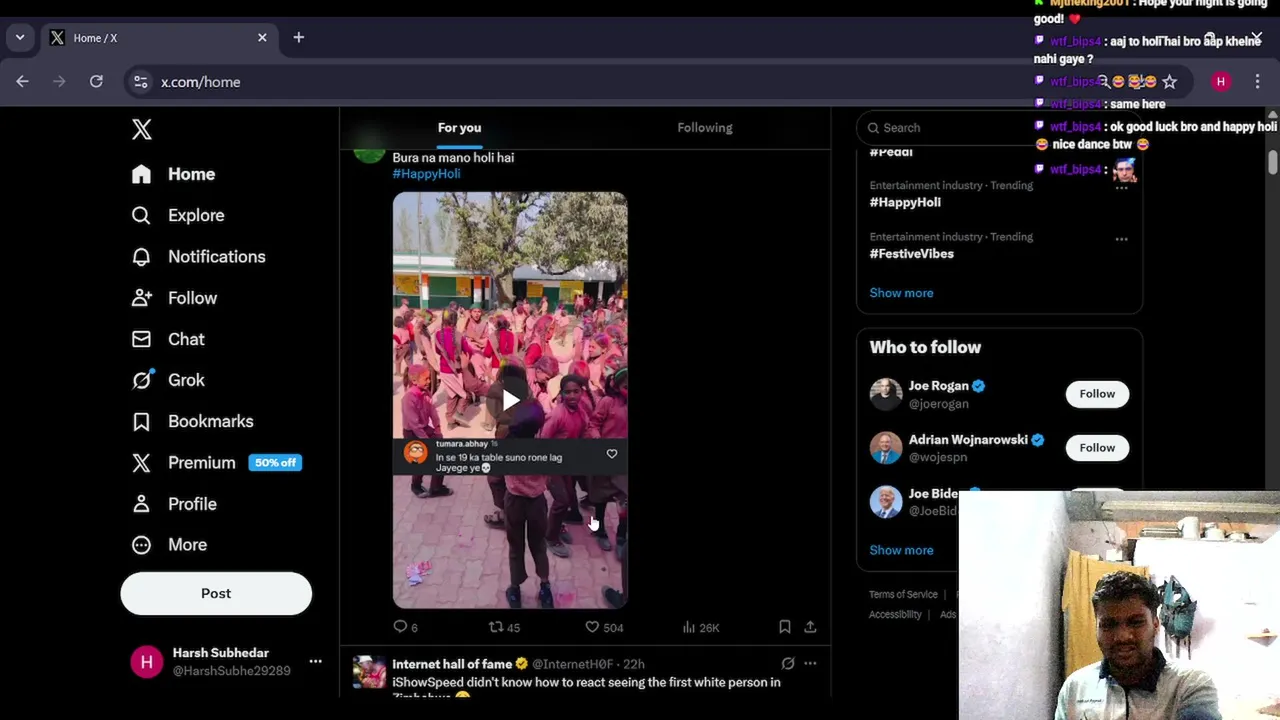Like the Holi post with 504 likes
Image resolution: width=1280 pixels, height=720 pixels.
tap(604, 627)
